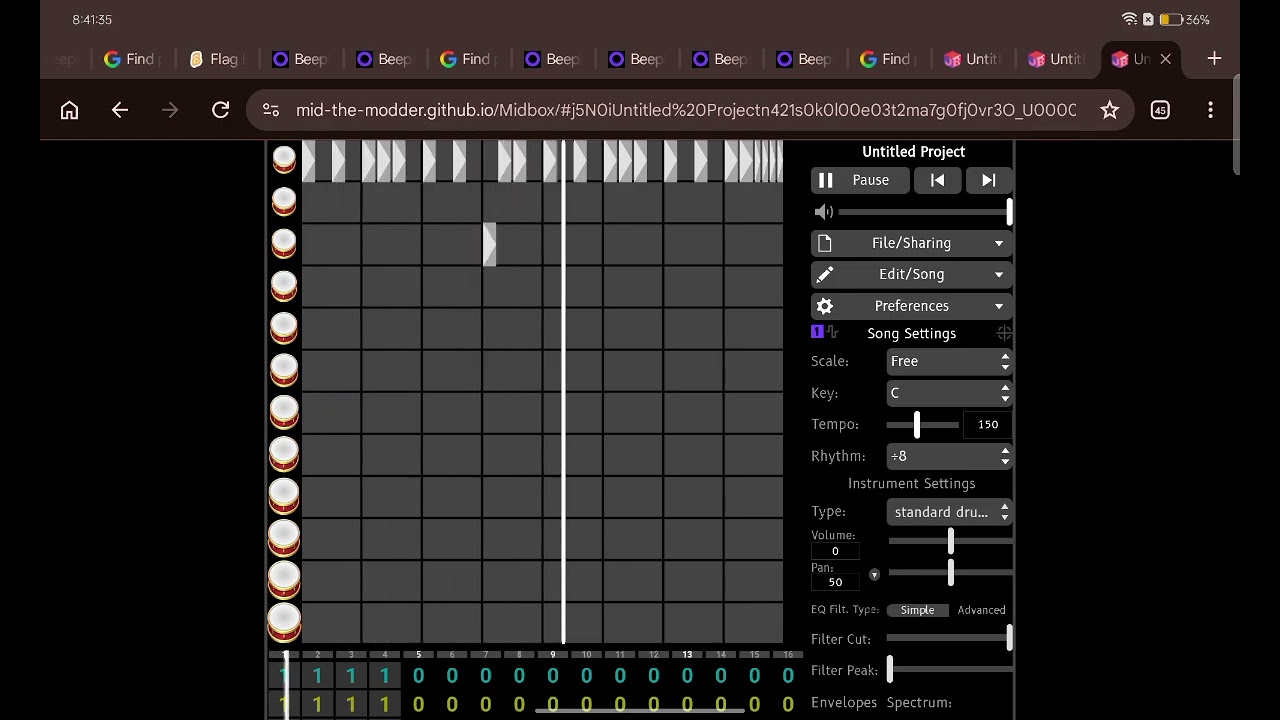1280x720 pixels.
Task: Select bar number 9 in pattern header
Action: [x=552, y=655]
